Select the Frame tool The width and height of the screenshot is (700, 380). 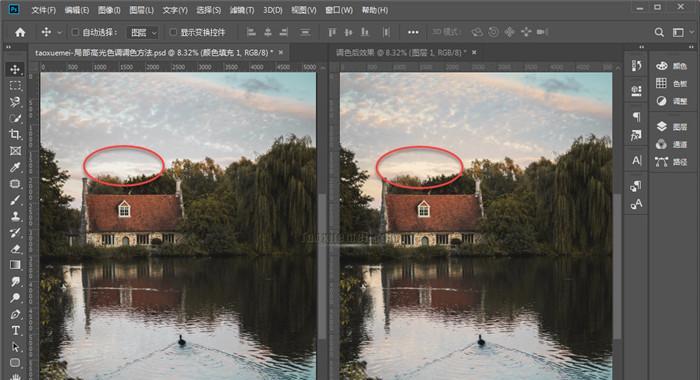pos(15,151)
